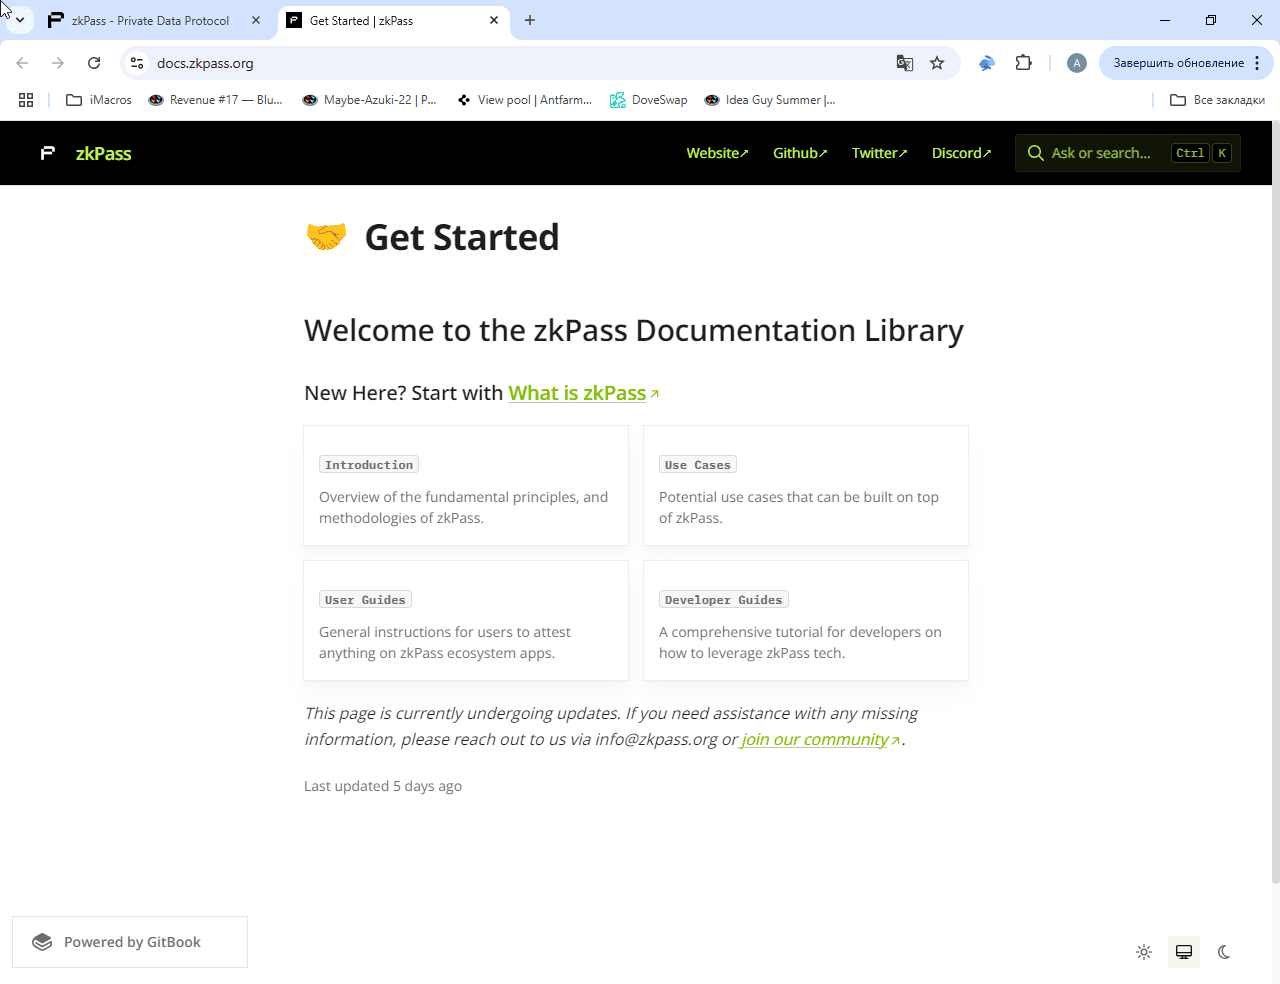Open the User Guides card

click(466, 621)
